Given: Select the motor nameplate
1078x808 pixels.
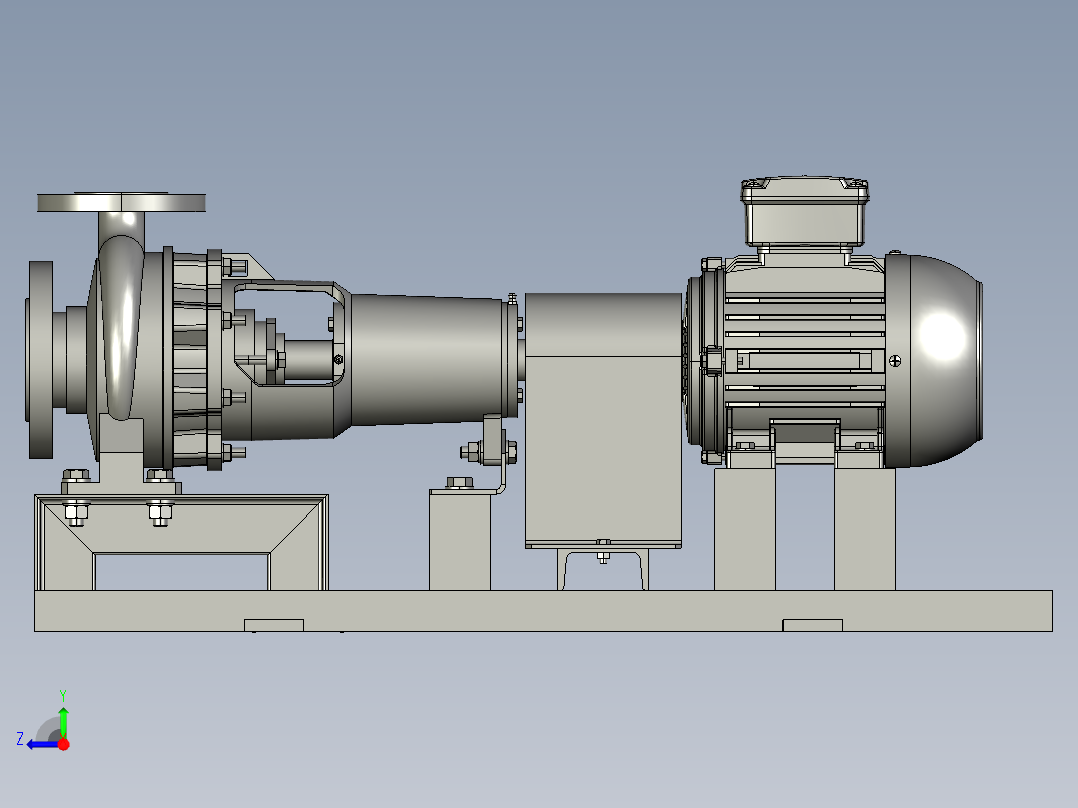Looking at the screenshot, I should (804, 360).
